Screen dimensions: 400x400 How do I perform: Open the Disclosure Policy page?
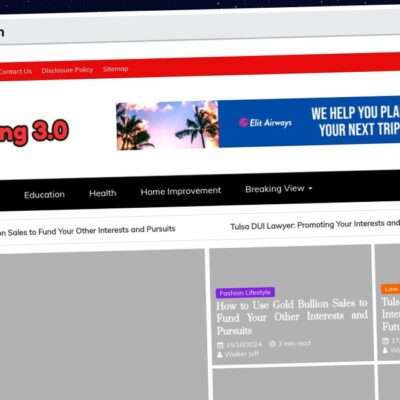[x=67, y=70]
